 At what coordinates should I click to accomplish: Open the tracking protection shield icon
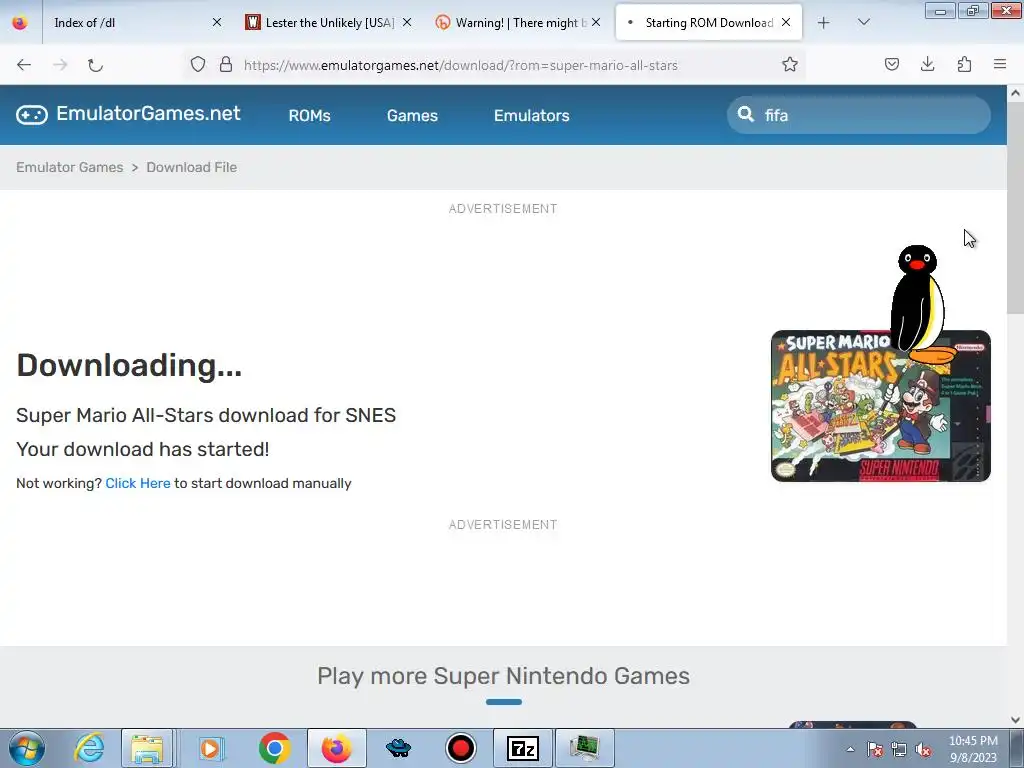[198, 65]
